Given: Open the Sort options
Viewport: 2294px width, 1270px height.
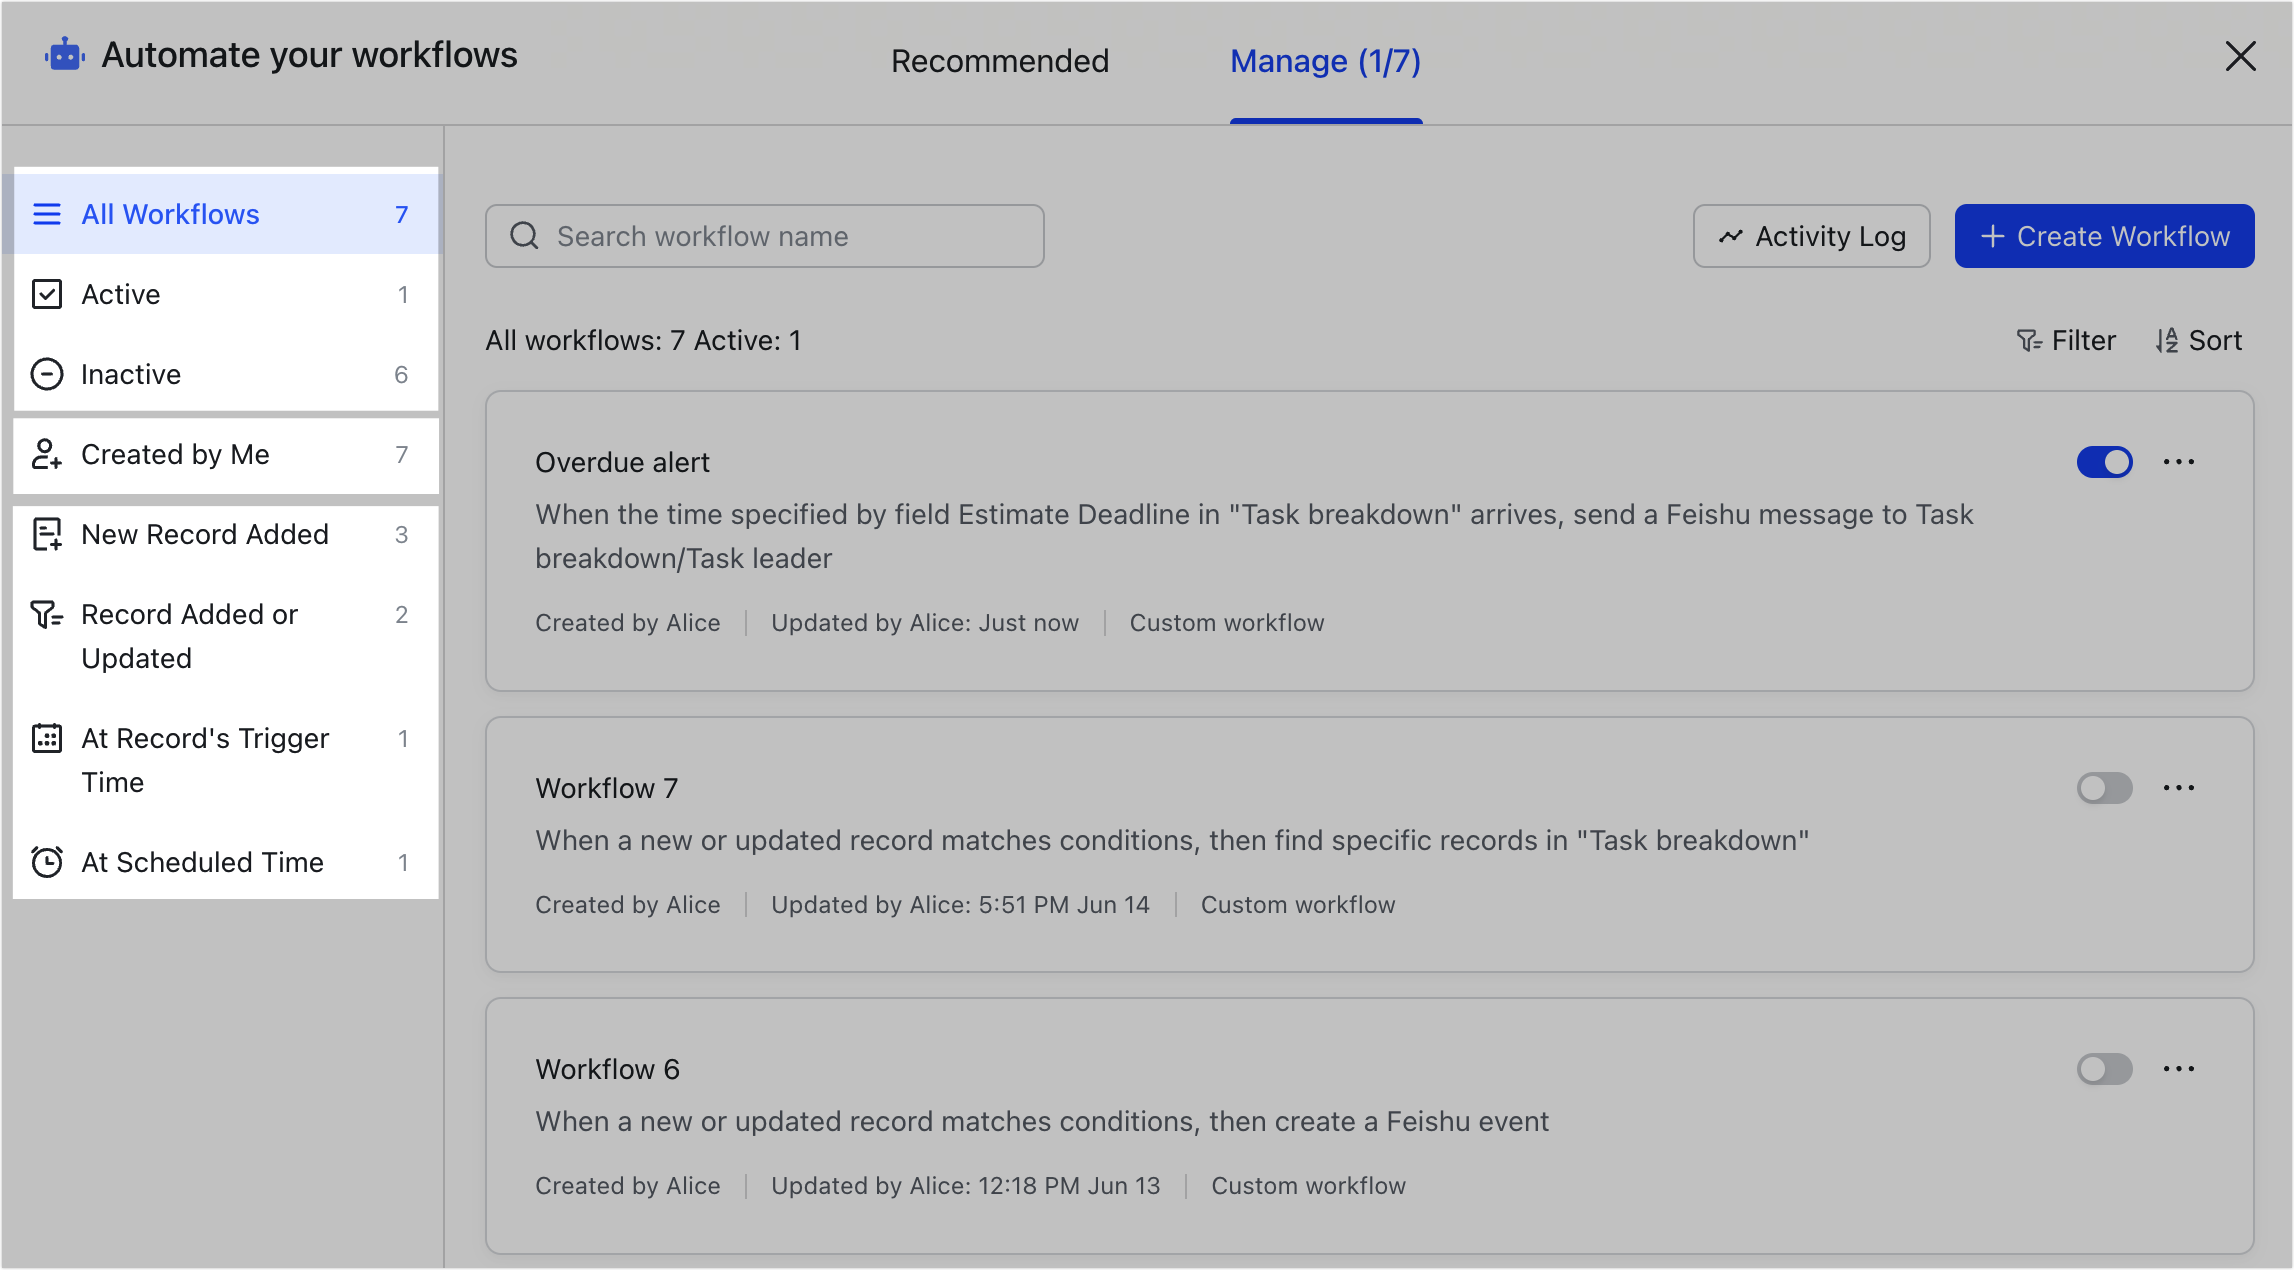Looking at the screenshot, I should coord(2199,341).
